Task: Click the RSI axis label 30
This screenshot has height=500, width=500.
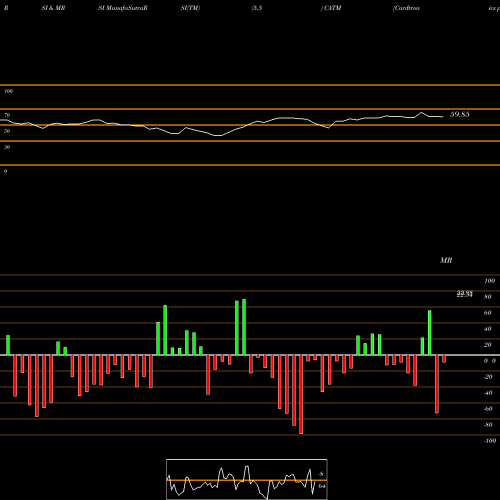Action: click(x=7, y=147)
